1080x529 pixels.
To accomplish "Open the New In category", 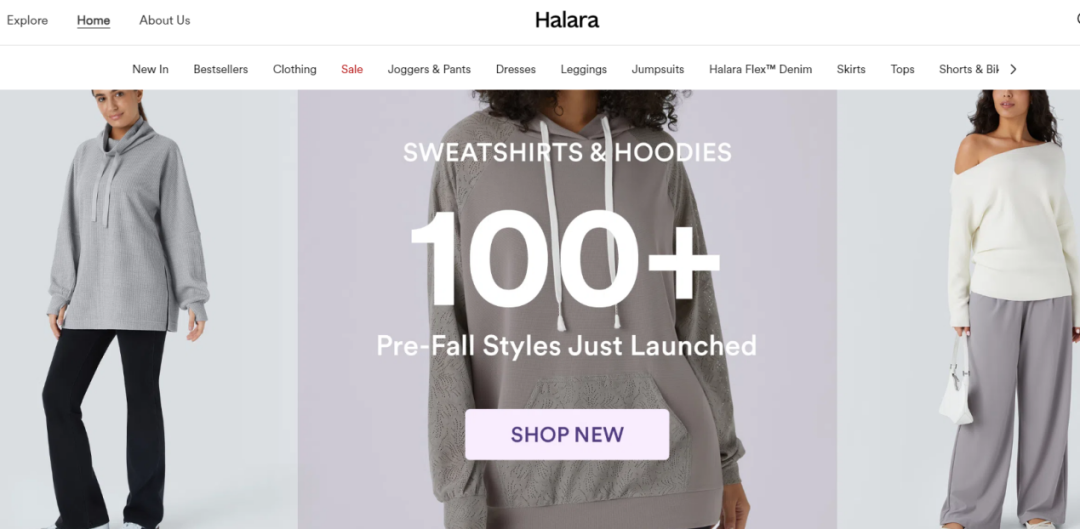I will 150,69.
